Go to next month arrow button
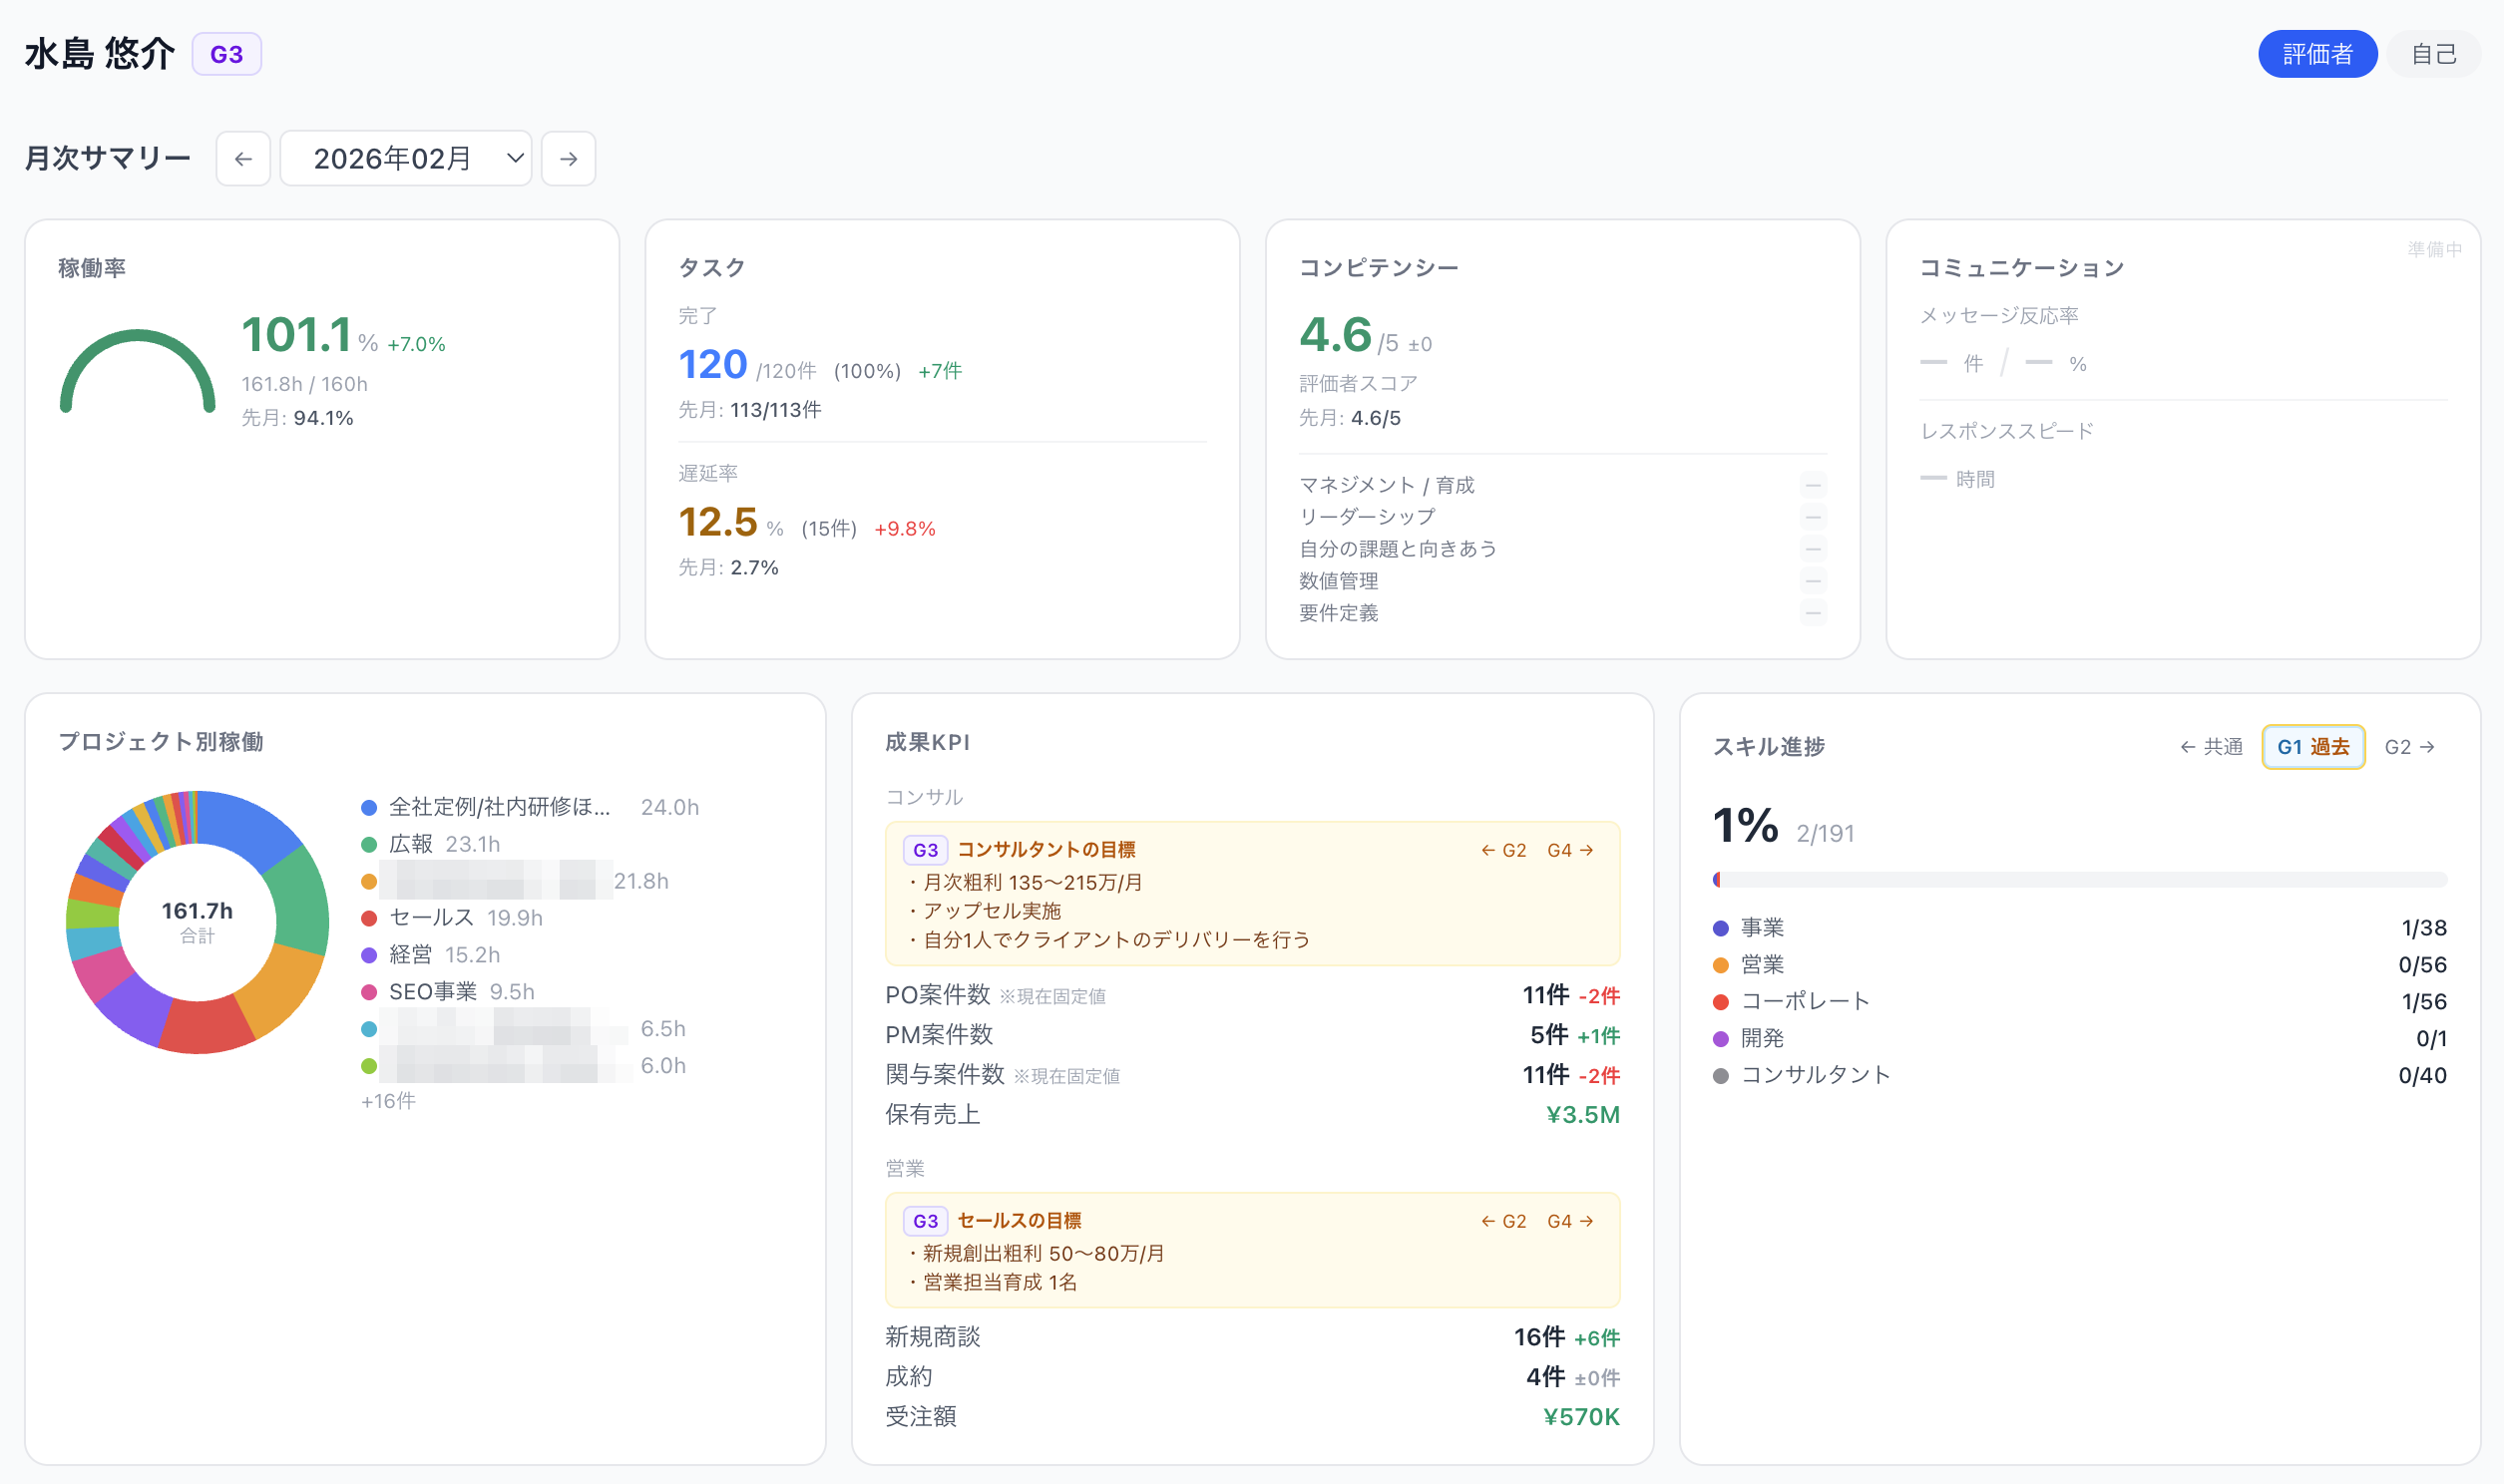2504x1484 pixels. [x=568, y=158]
